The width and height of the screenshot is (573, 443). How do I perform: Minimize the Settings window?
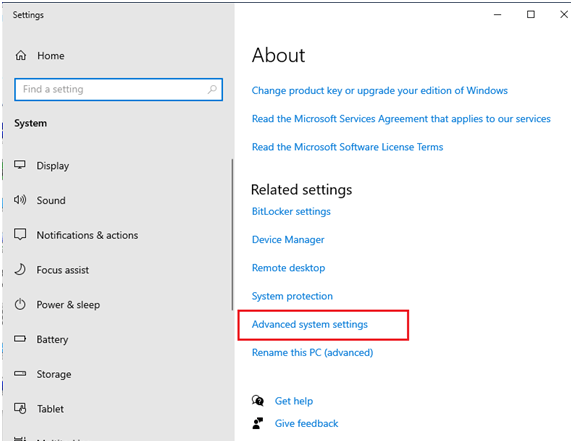497,15
